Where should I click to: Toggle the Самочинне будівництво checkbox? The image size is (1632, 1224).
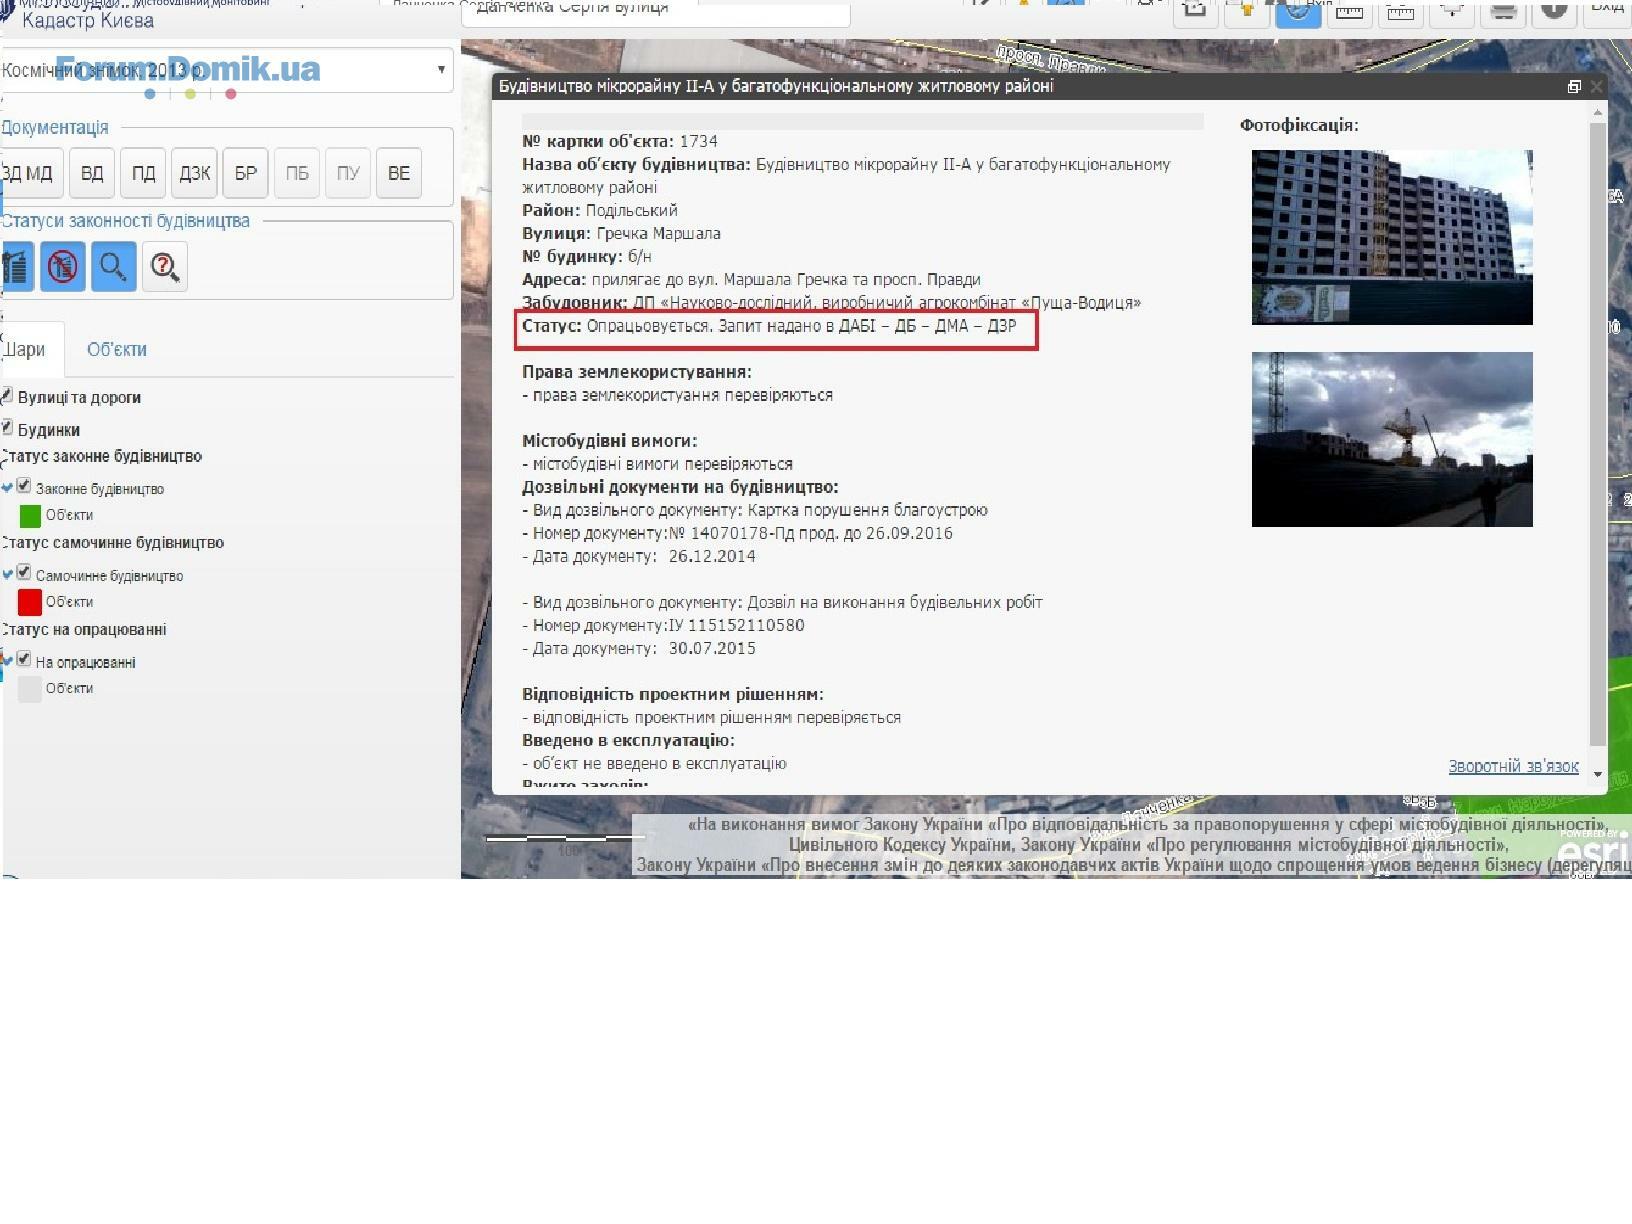tap(24, 573)
